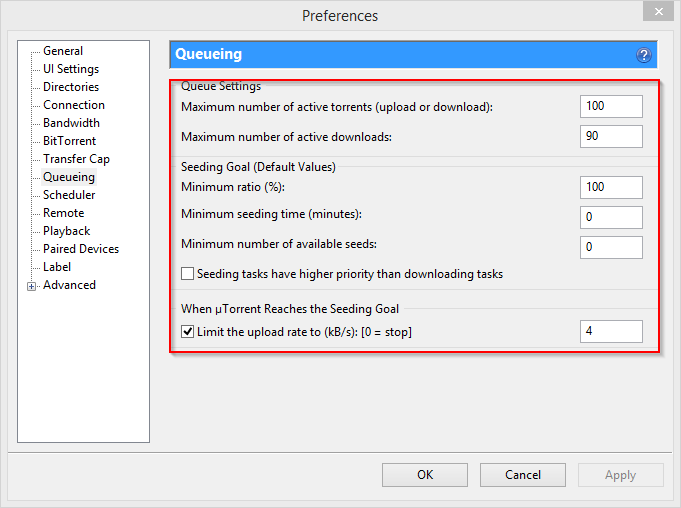This screenshot has width=681, height=508.
Task: Uncheck Limit the upload rate option
Action: point(187,332)
